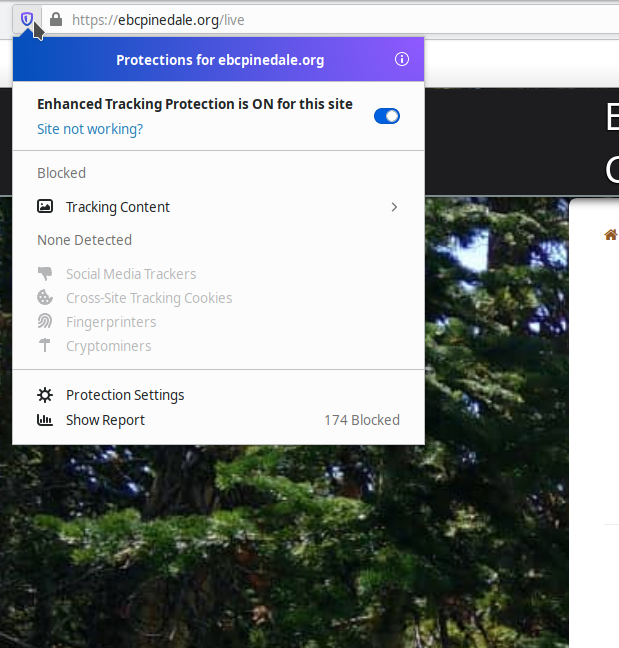
Task: Click the '174 Blocked' count
Action: pyautogui.click(x=362, y=420)
